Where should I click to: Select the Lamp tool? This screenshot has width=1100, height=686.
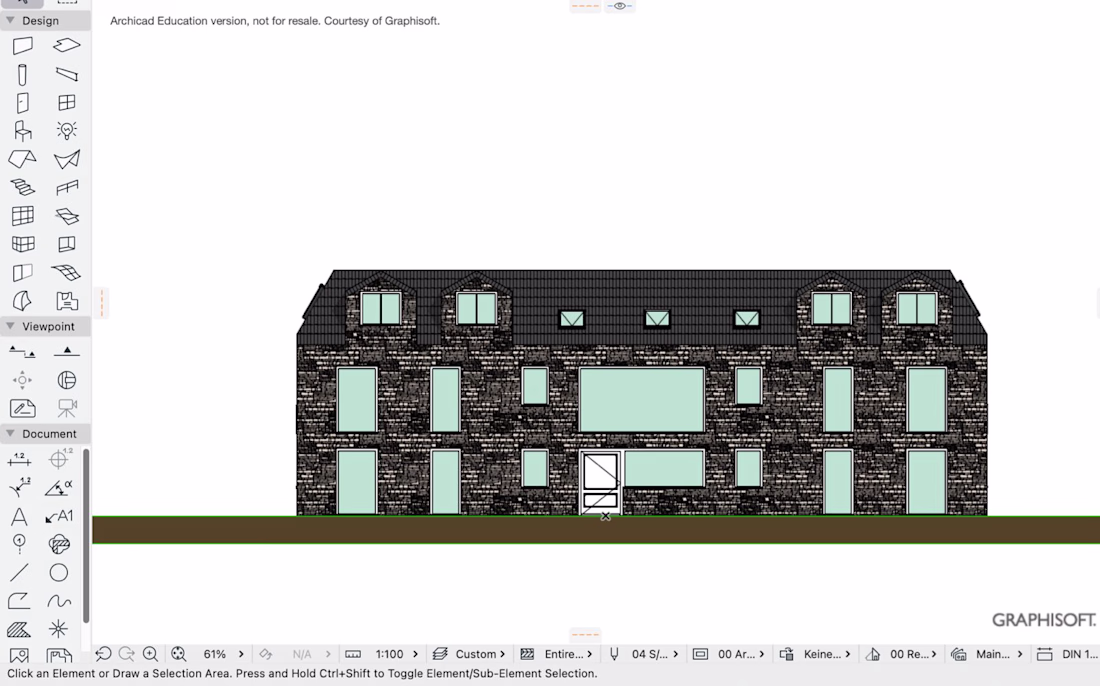[x=67, y=130]
